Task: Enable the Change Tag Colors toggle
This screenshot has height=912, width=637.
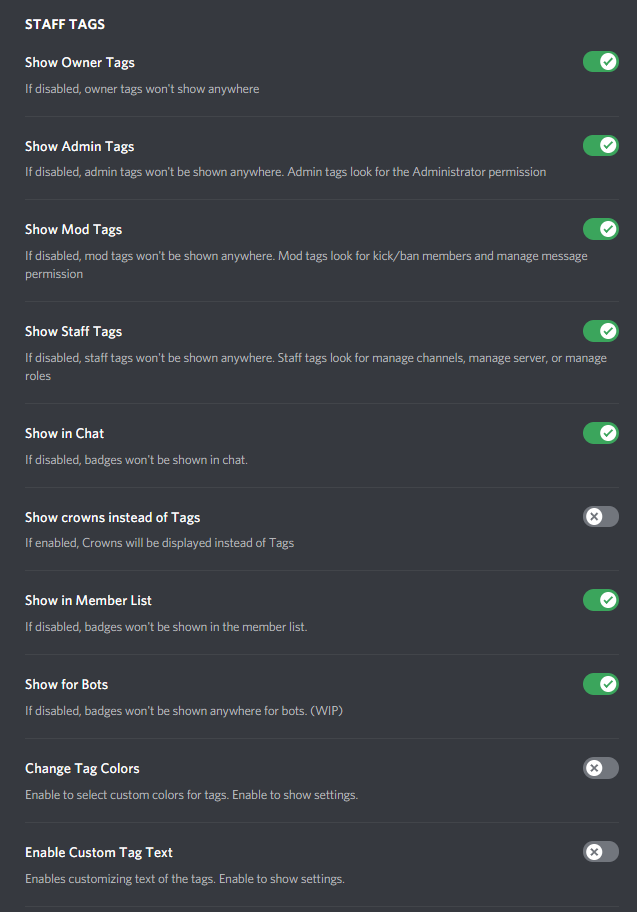Action: click(x=600, y=768)
